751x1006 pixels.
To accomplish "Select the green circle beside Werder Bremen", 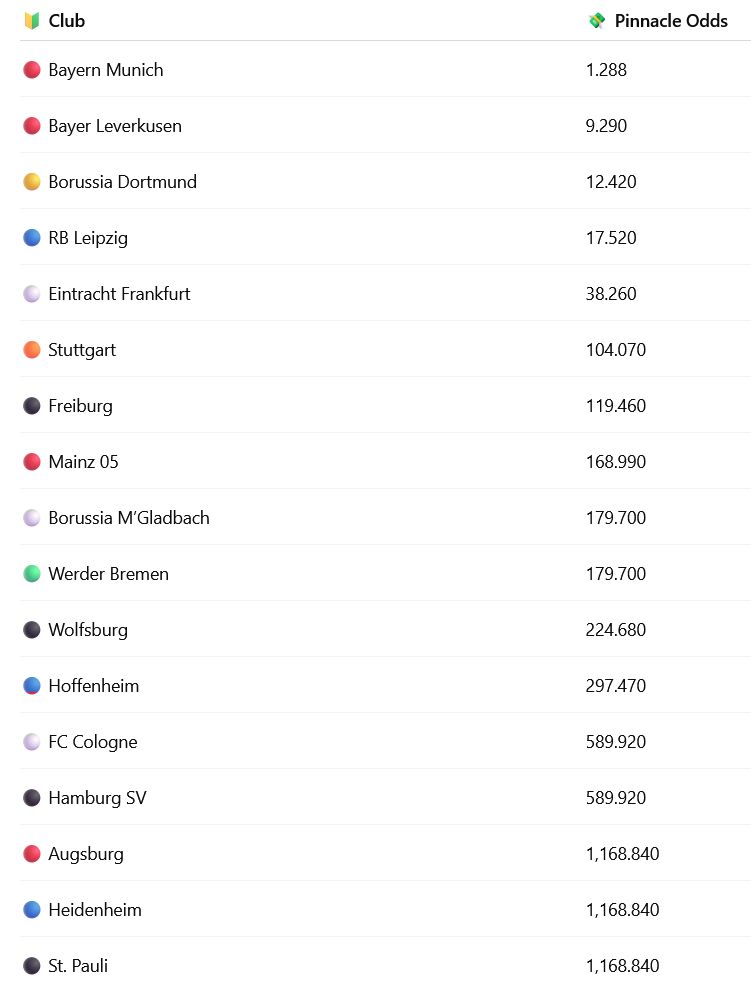I will pos(31,574).
